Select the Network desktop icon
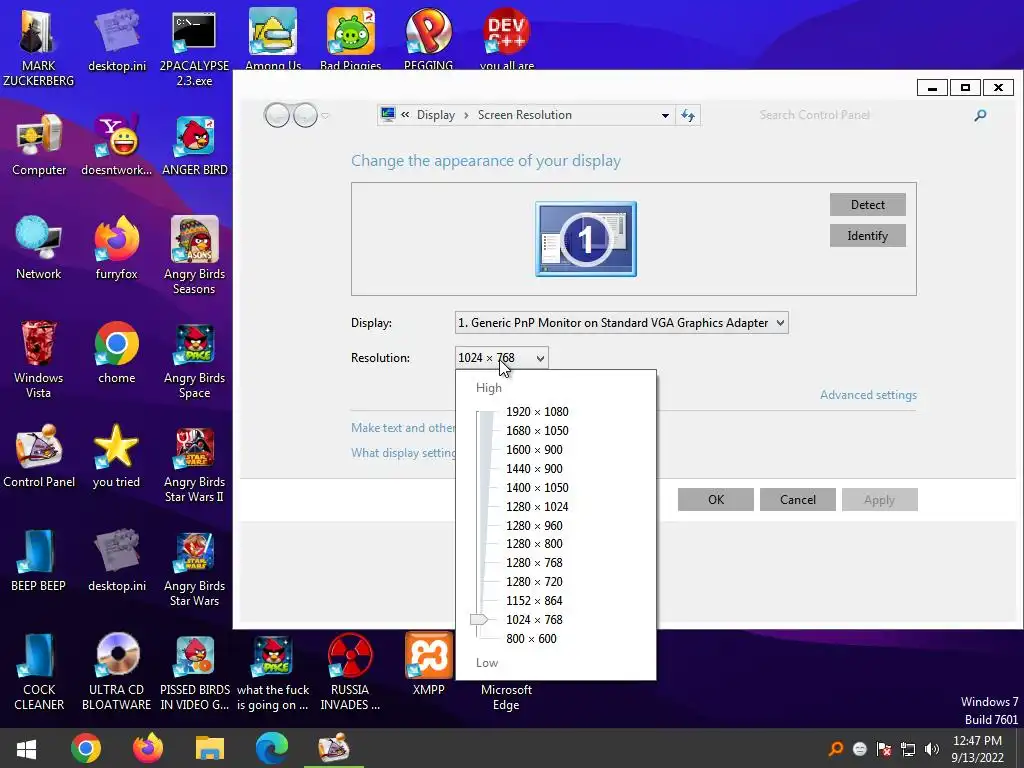The image size is (1024, 768). (39, 248)
